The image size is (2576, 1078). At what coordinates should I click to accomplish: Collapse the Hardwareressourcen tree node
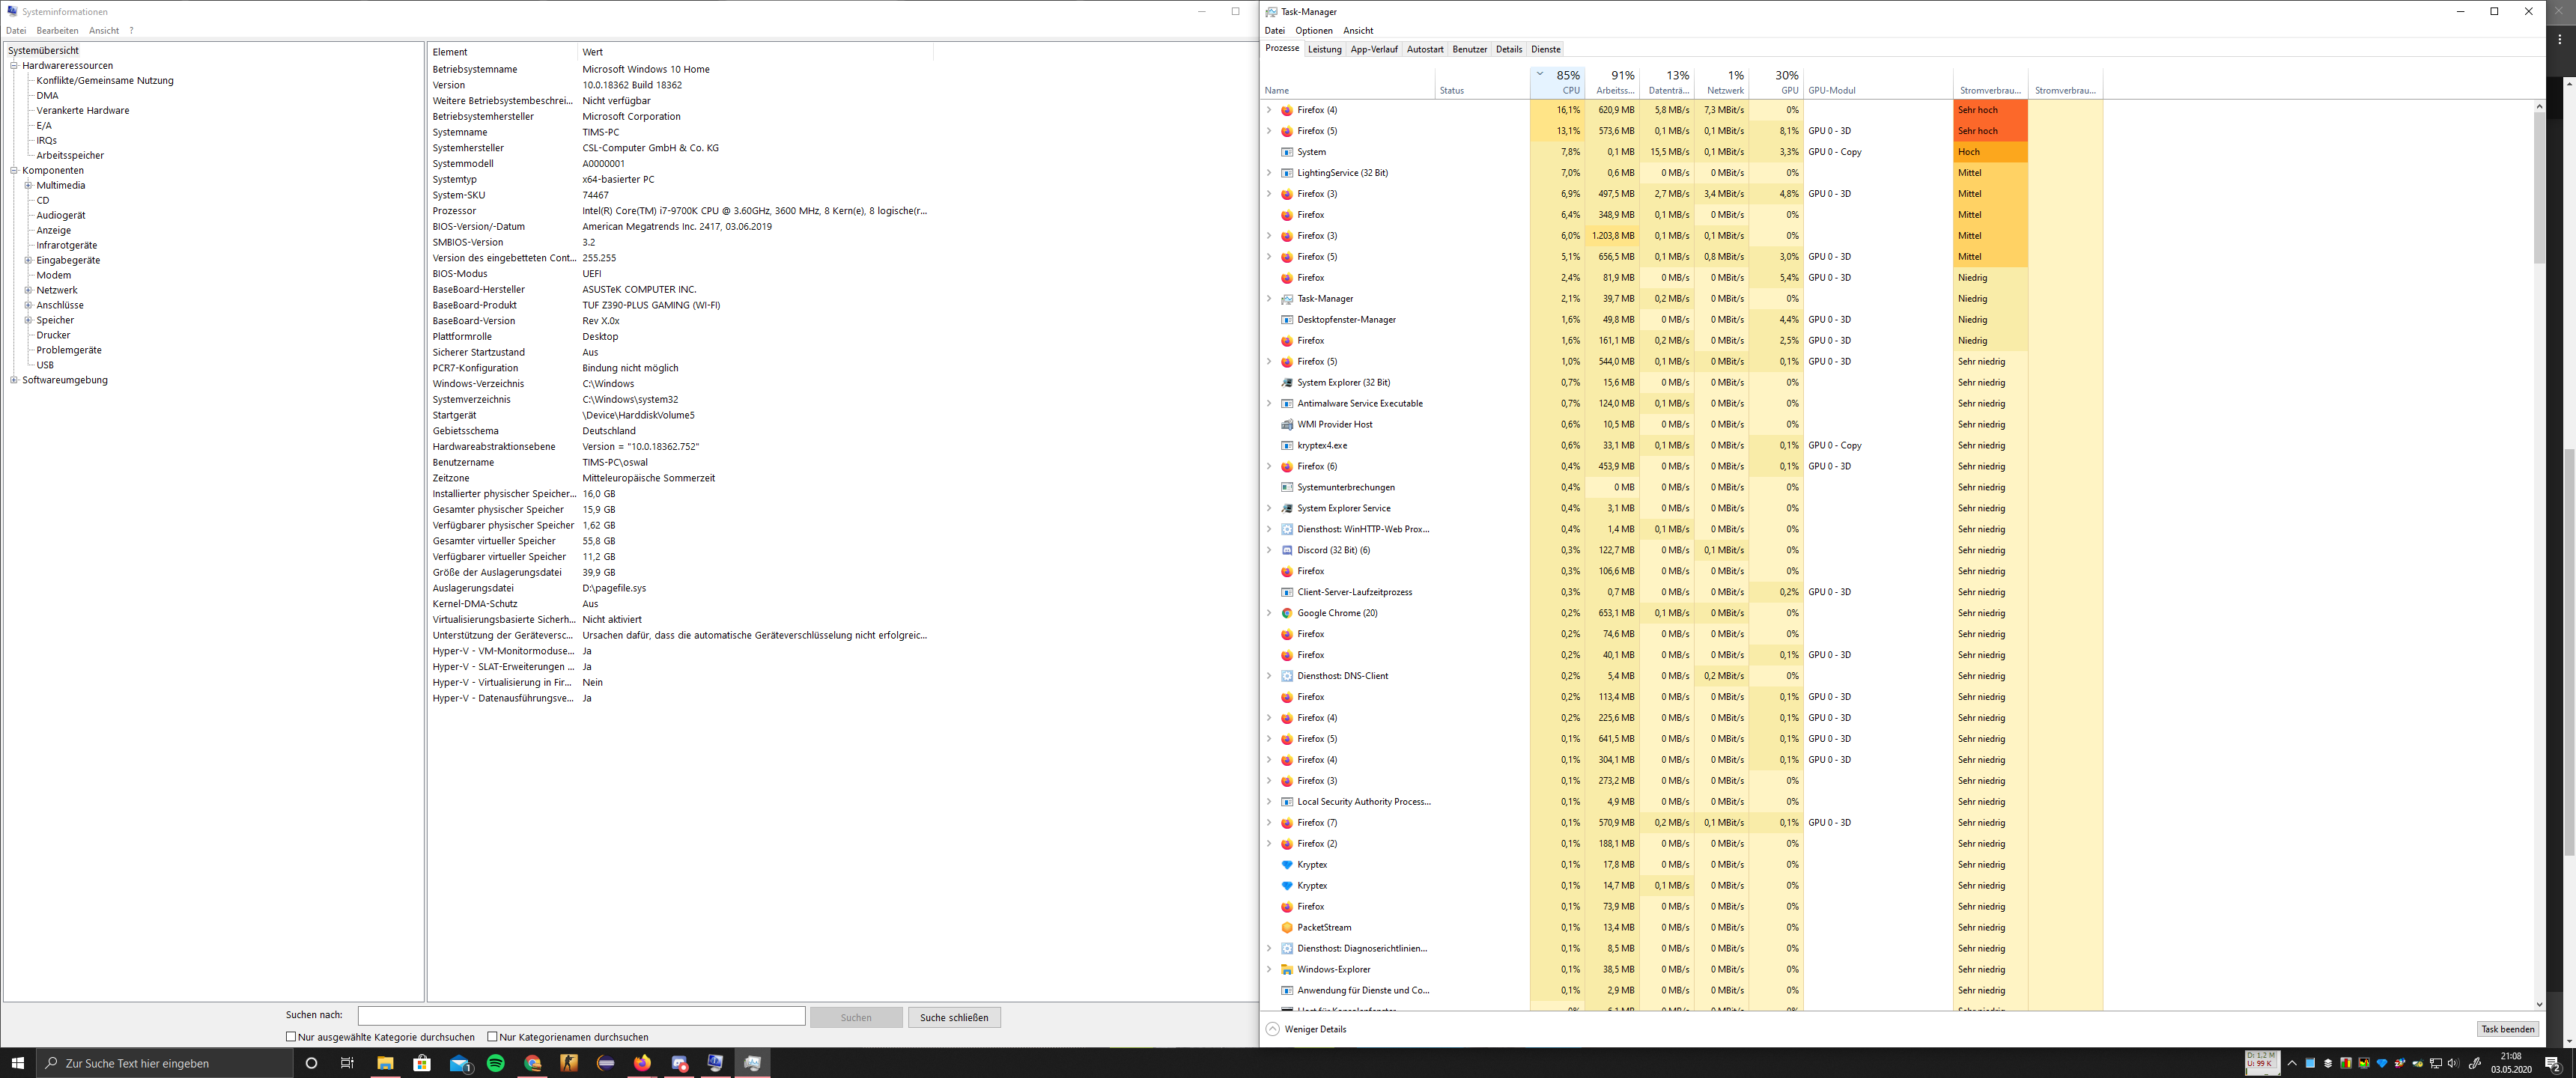click(x=14, y=66)
